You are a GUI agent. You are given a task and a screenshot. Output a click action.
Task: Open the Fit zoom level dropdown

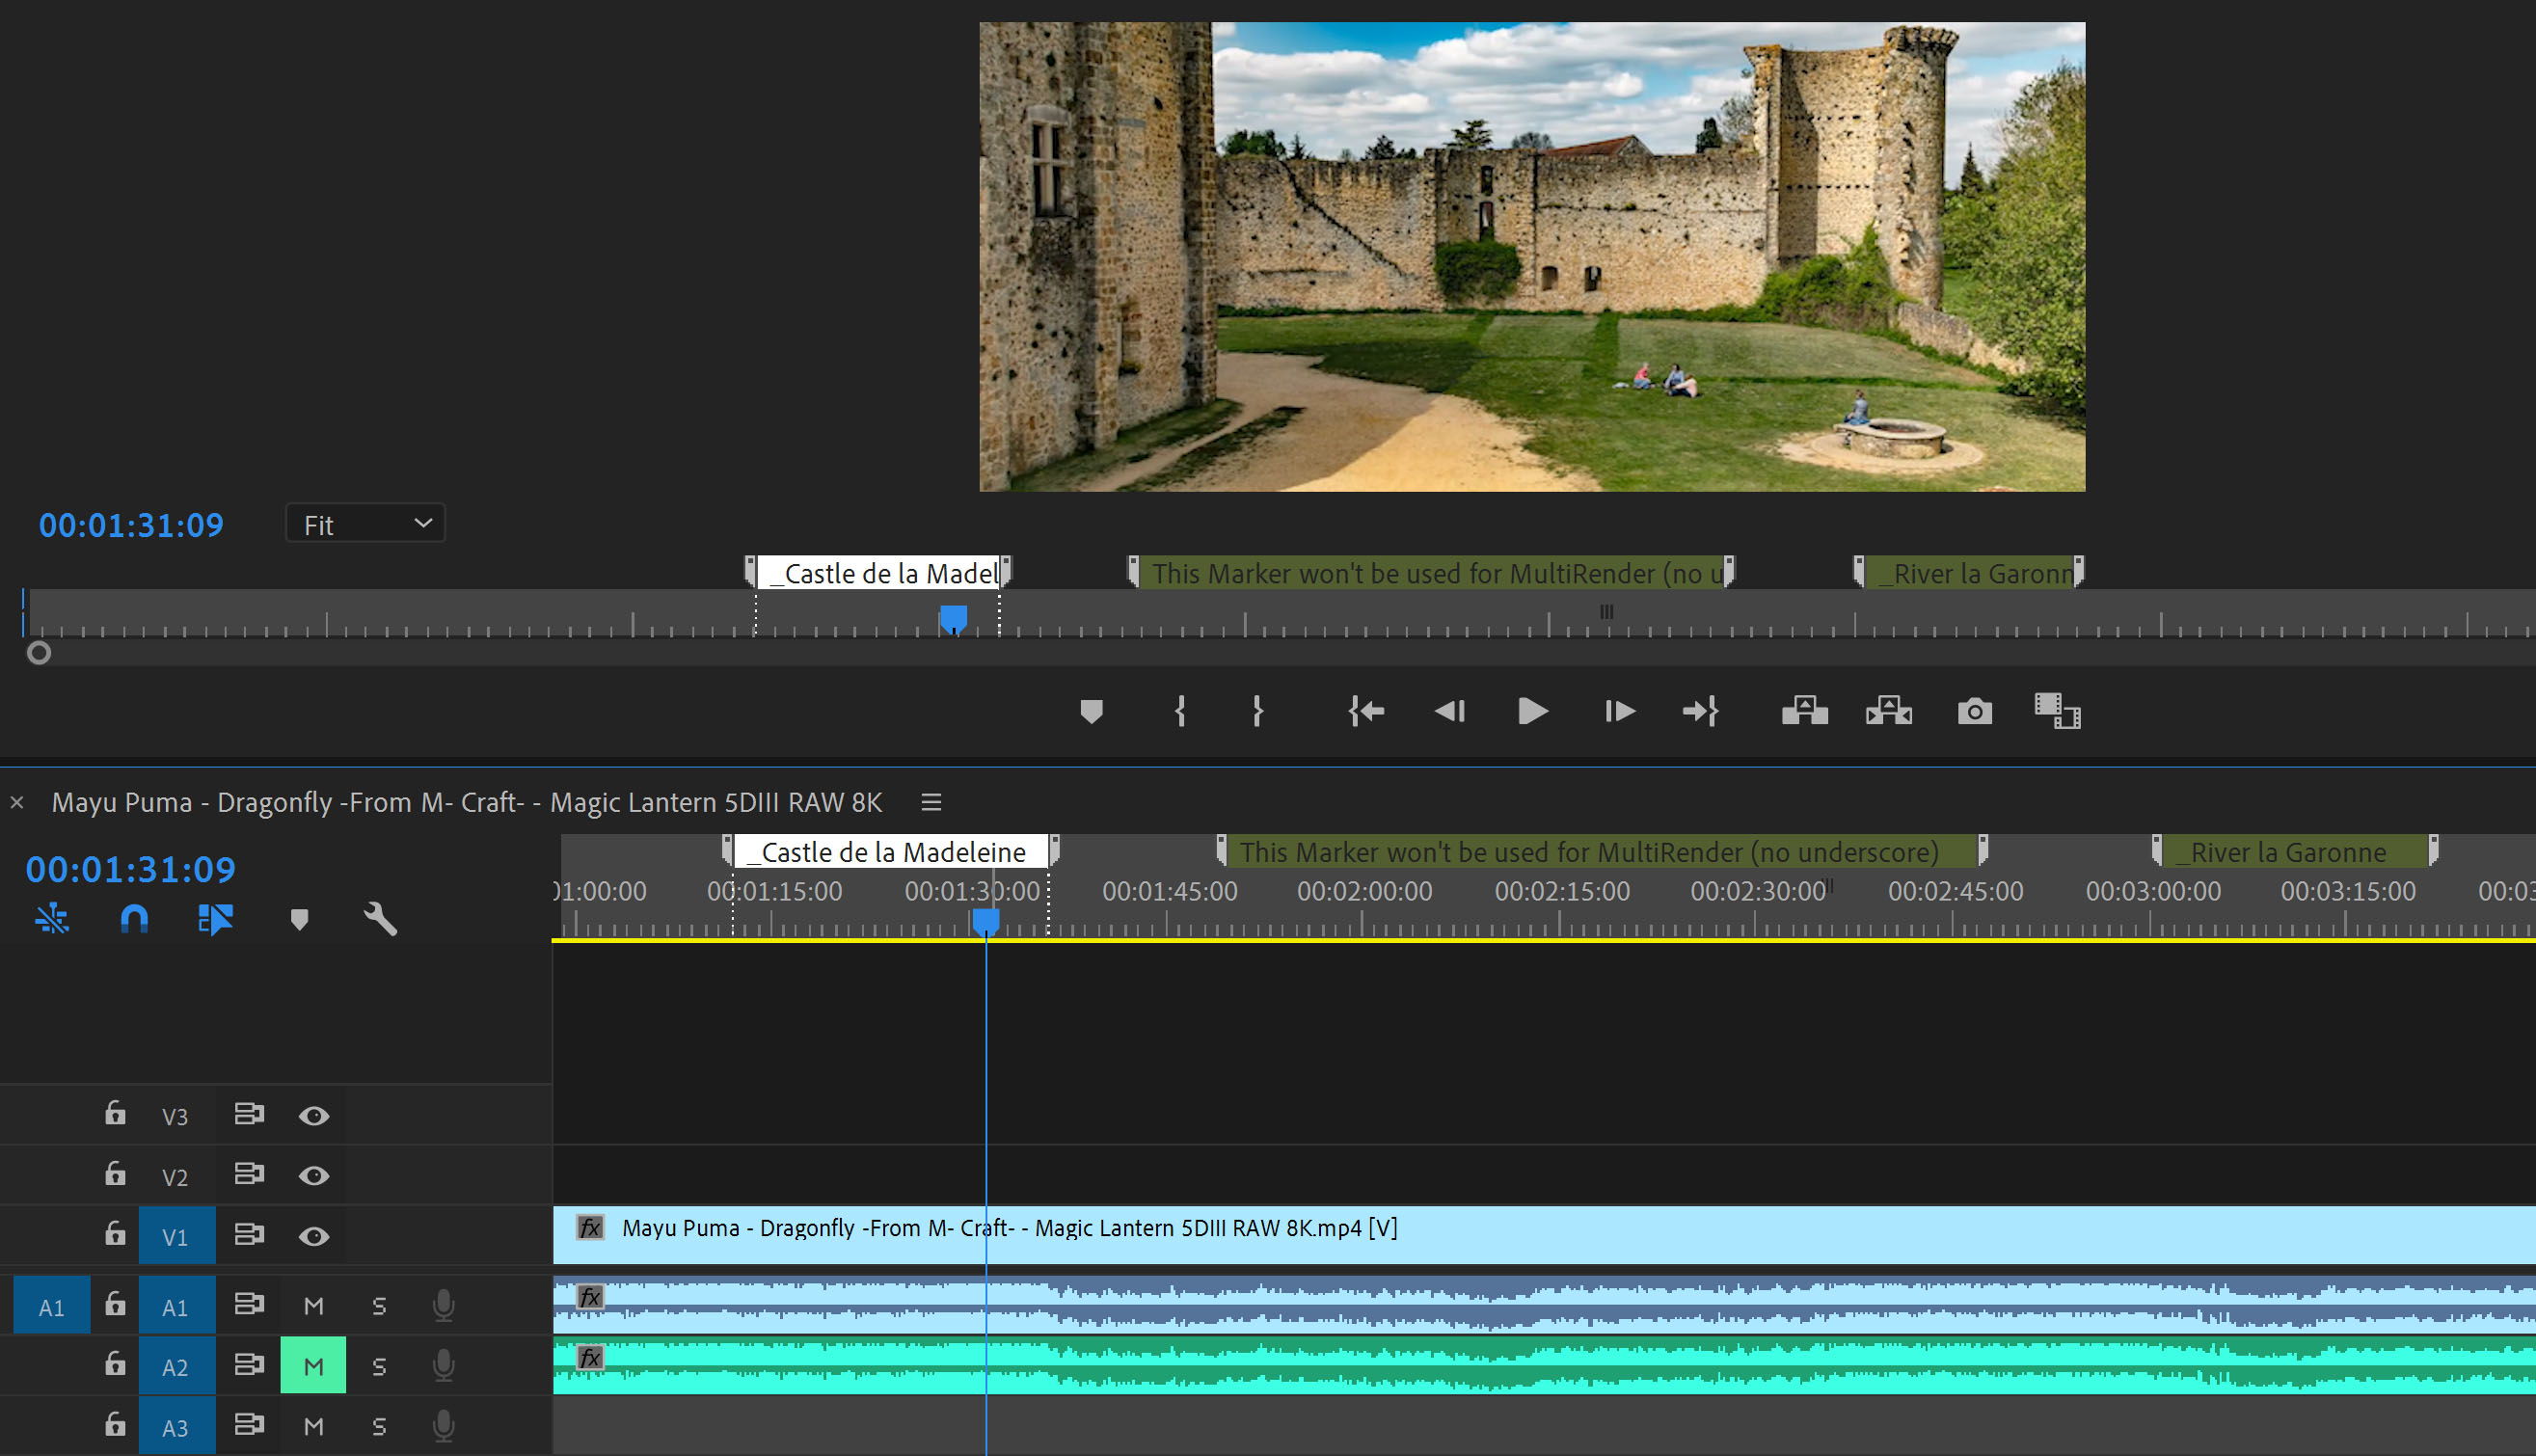pos(365,524)
